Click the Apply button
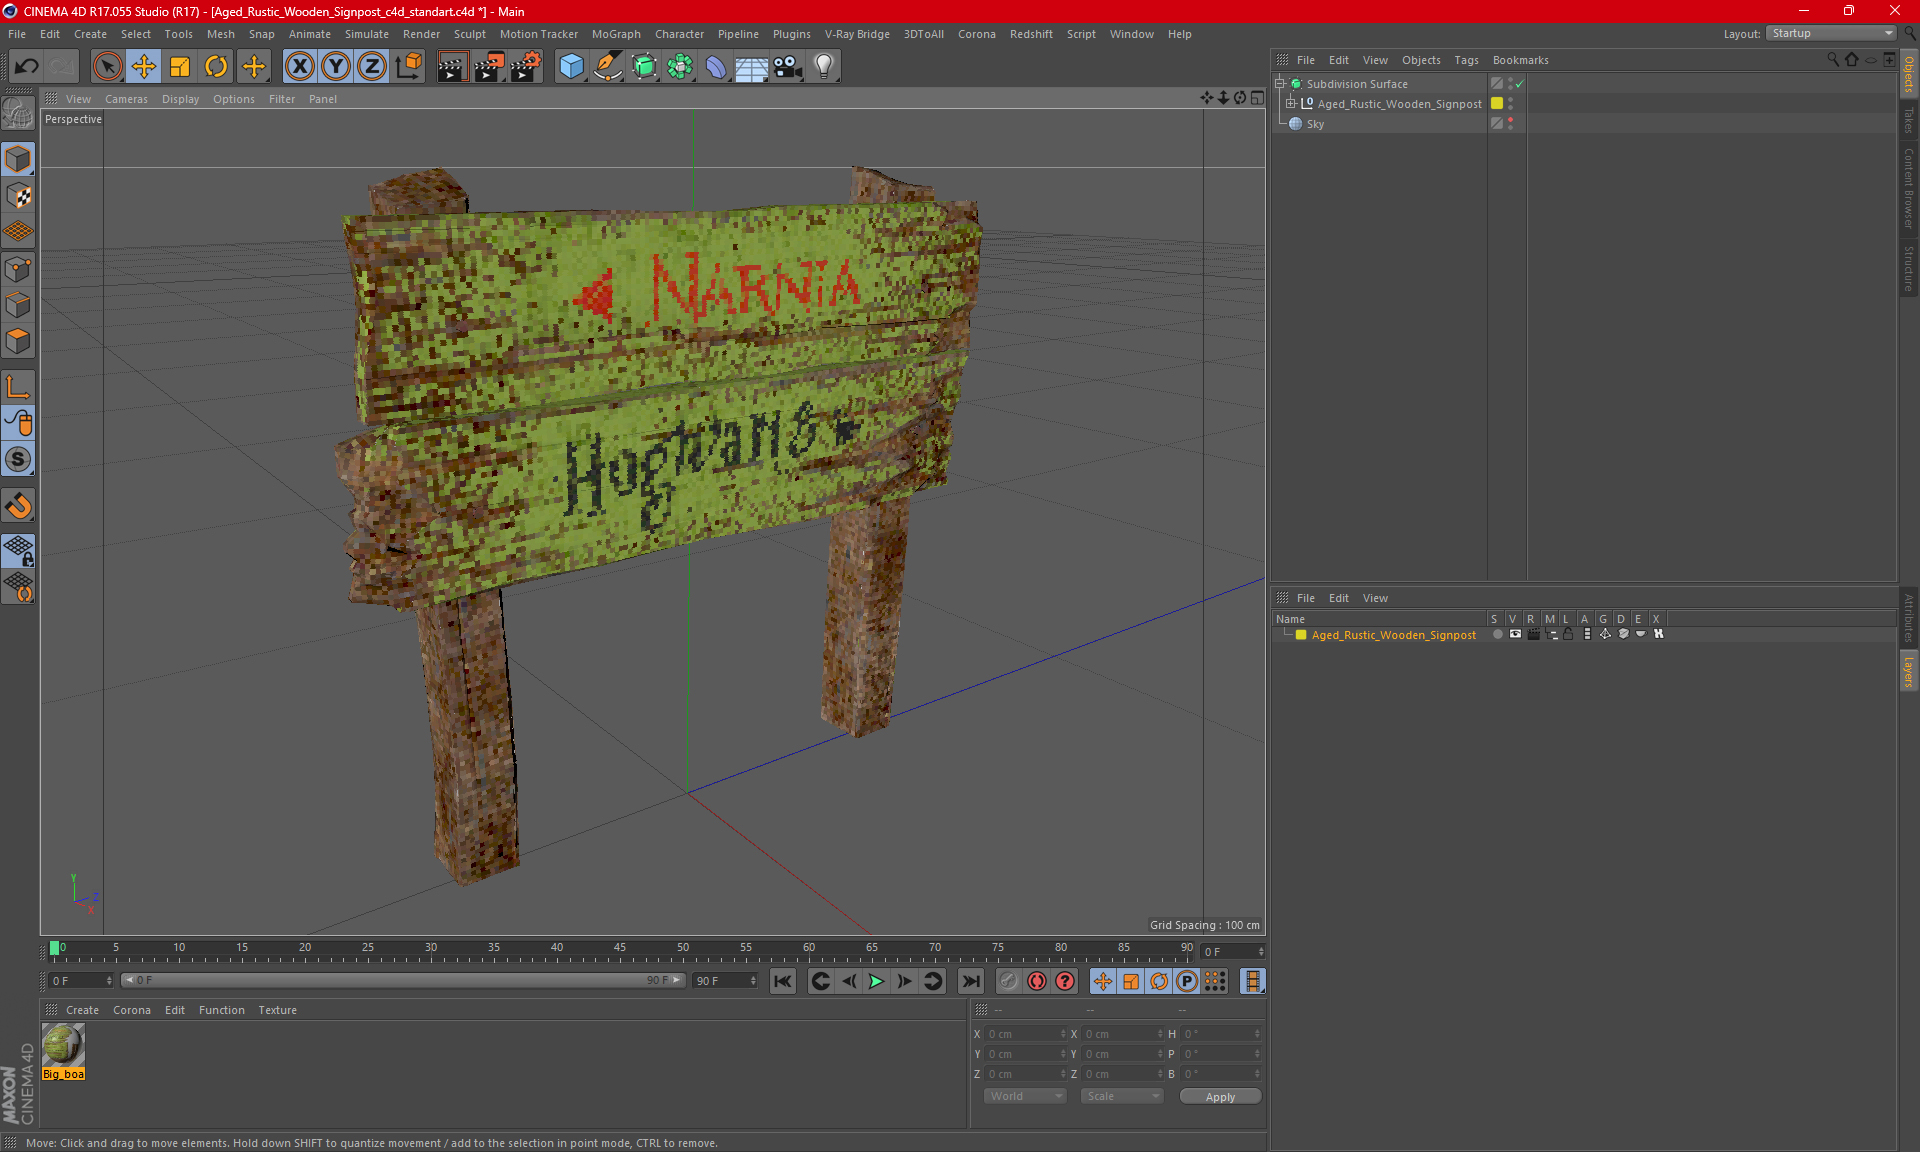Screen dimensions: 1920x1152 1220,1097
